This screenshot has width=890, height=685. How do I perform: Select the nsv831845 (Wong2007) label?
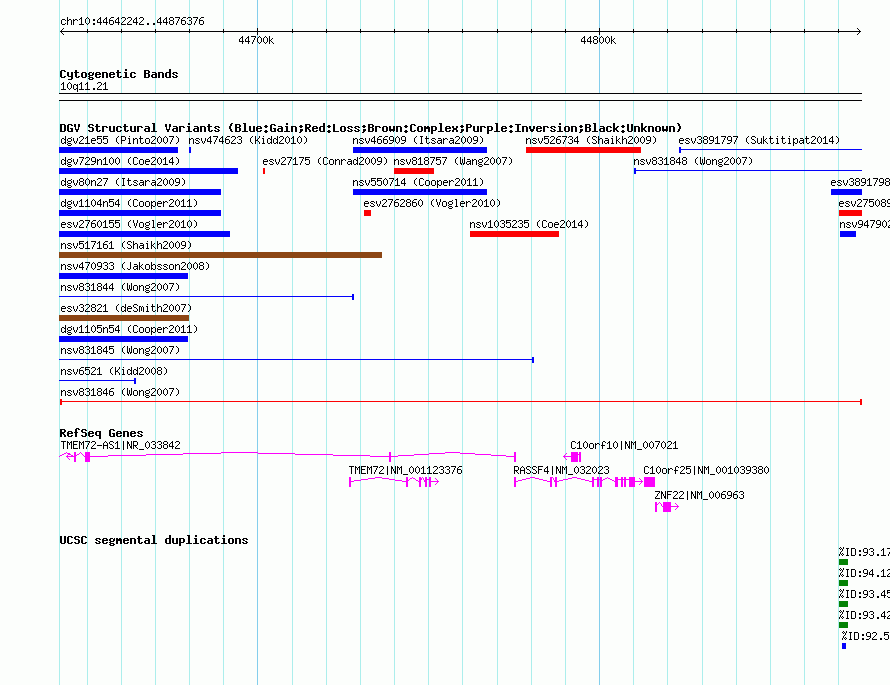(x=120, y=350)
